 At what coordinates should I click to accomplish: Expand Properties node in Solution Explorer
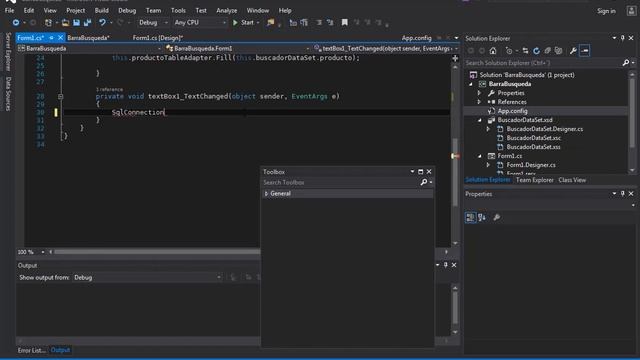point(480,93)
